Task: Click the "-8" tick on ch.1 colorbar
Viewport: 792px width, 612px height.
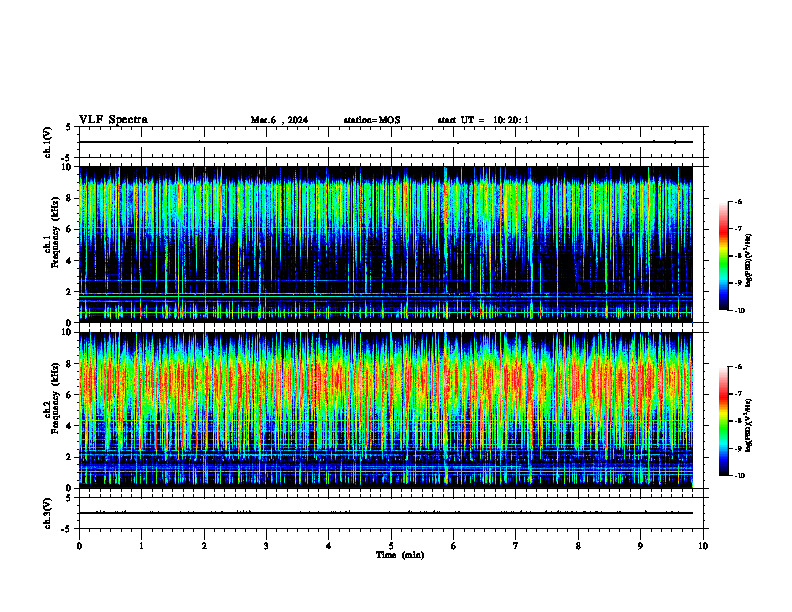Action: tap(738, 256)
